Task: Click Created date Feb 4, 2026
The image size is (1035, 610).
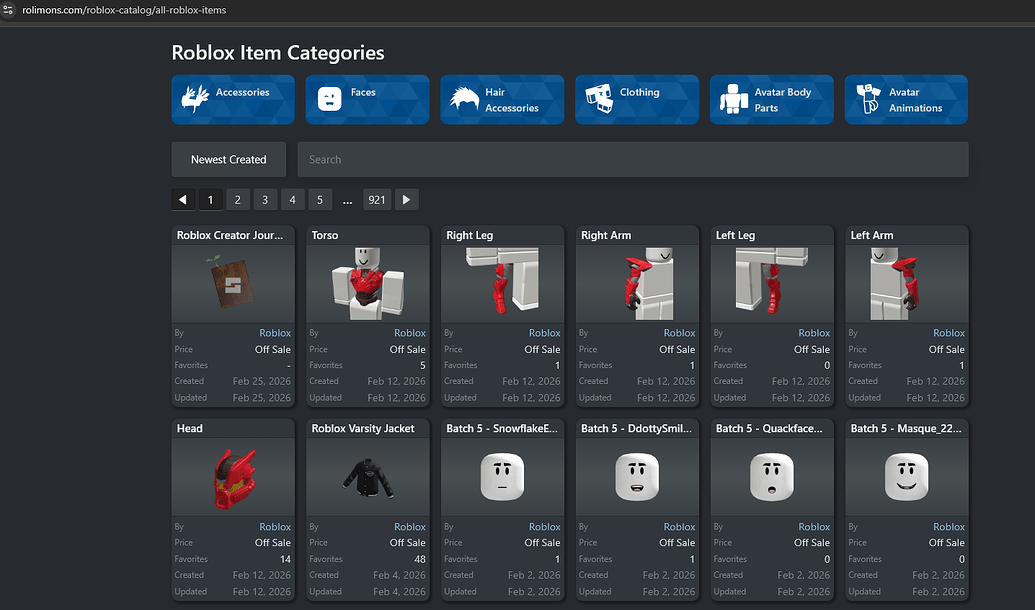Action: [399, 575]
